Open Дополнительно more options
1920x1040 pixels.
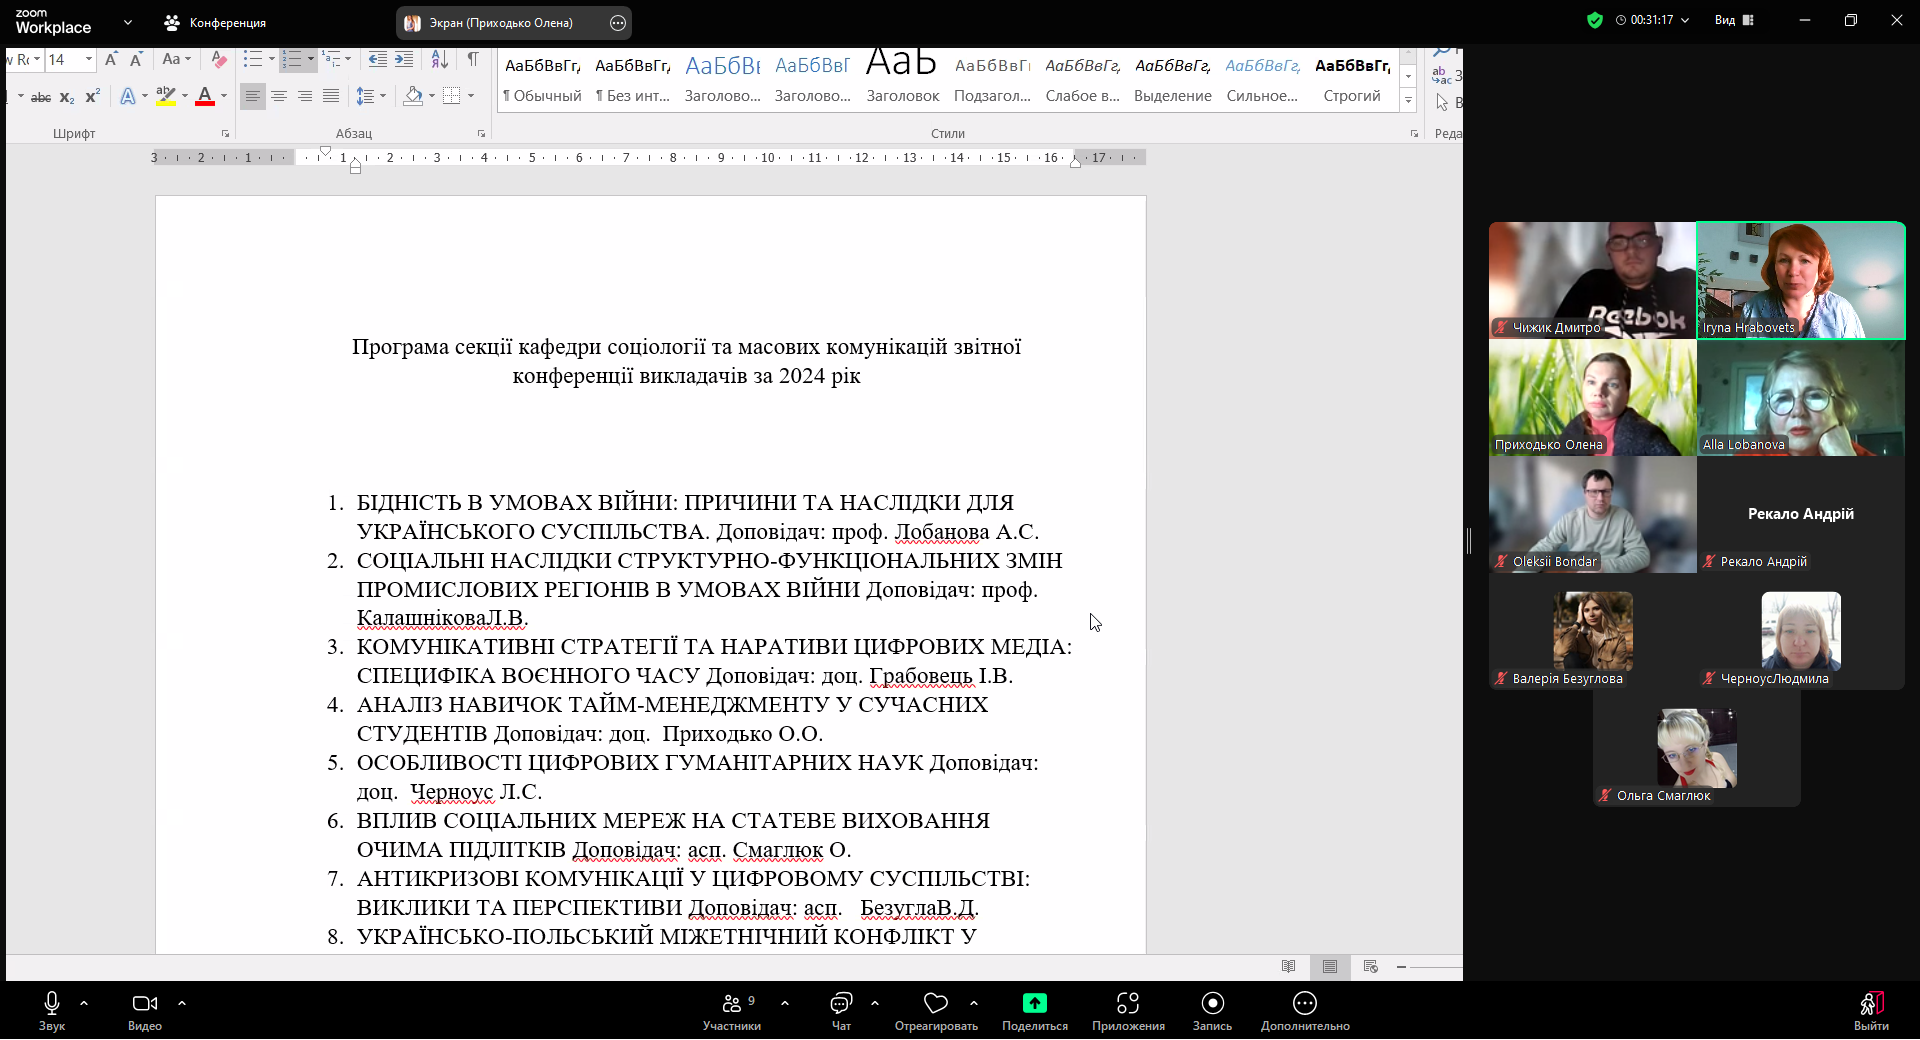pyautogui.click(x=1305, y=1011)
